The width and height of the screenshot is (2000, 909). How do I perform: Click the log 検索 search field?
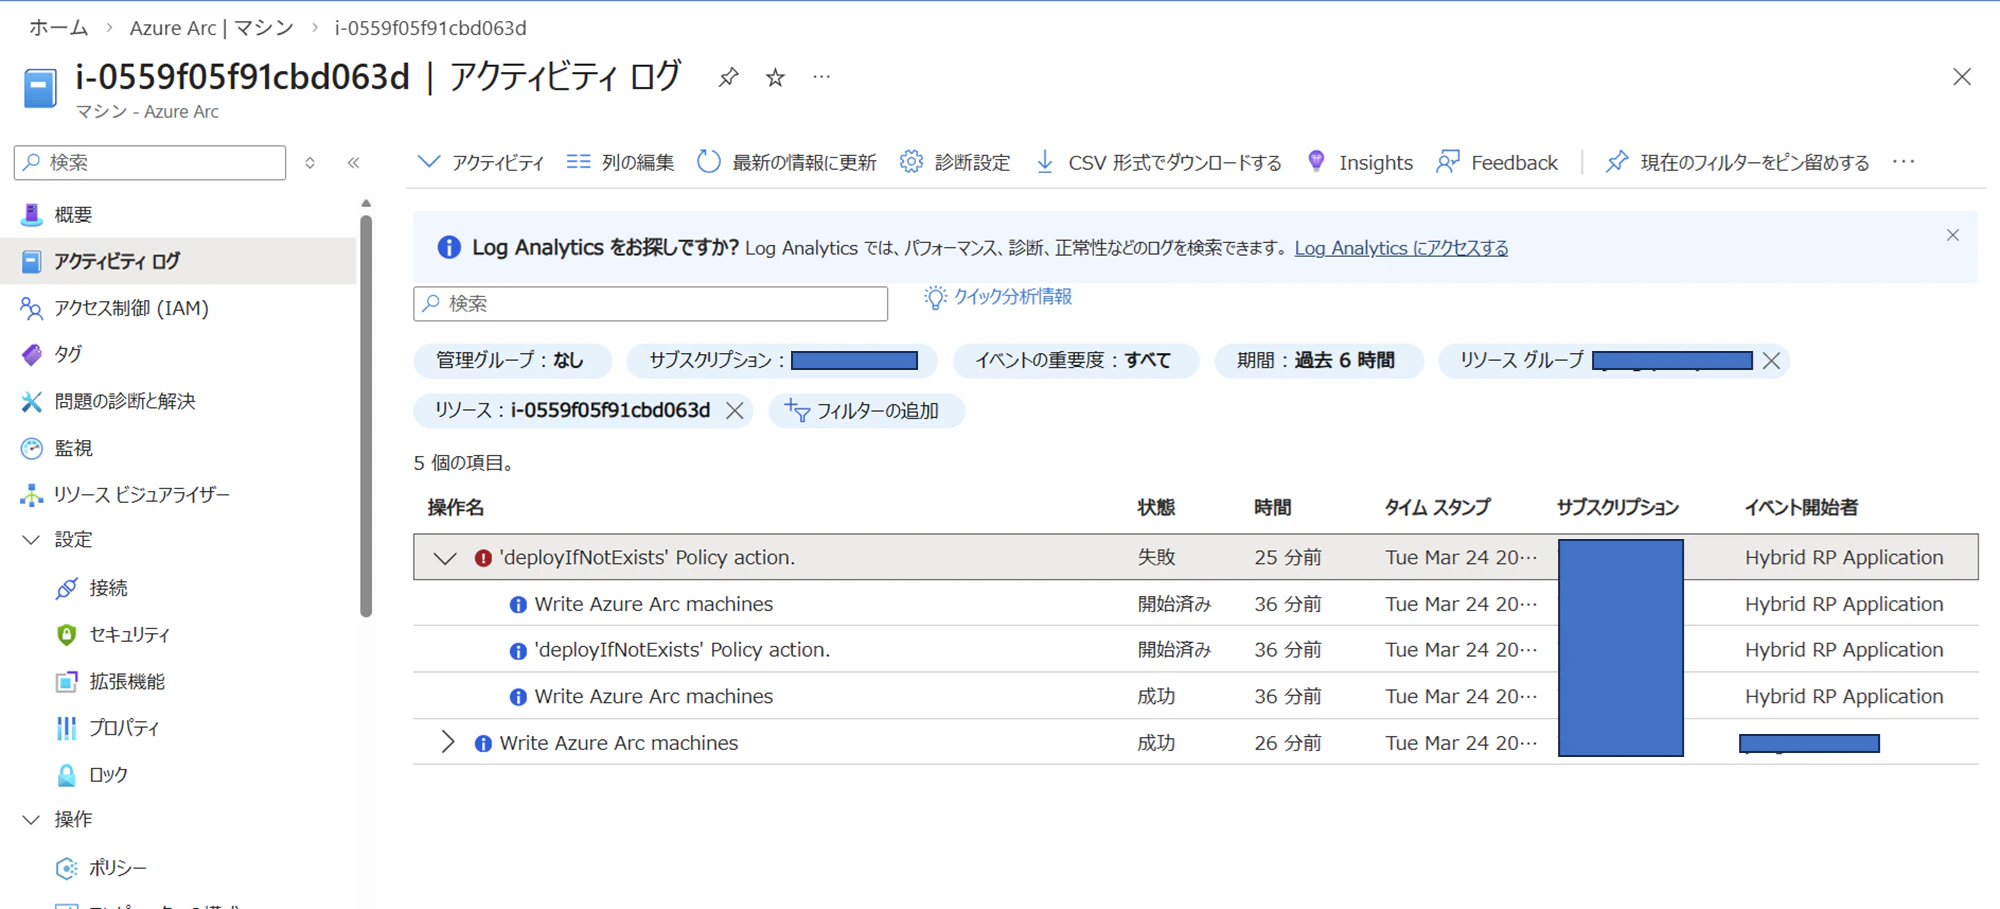pyautogui.click(x=651, y=303)
